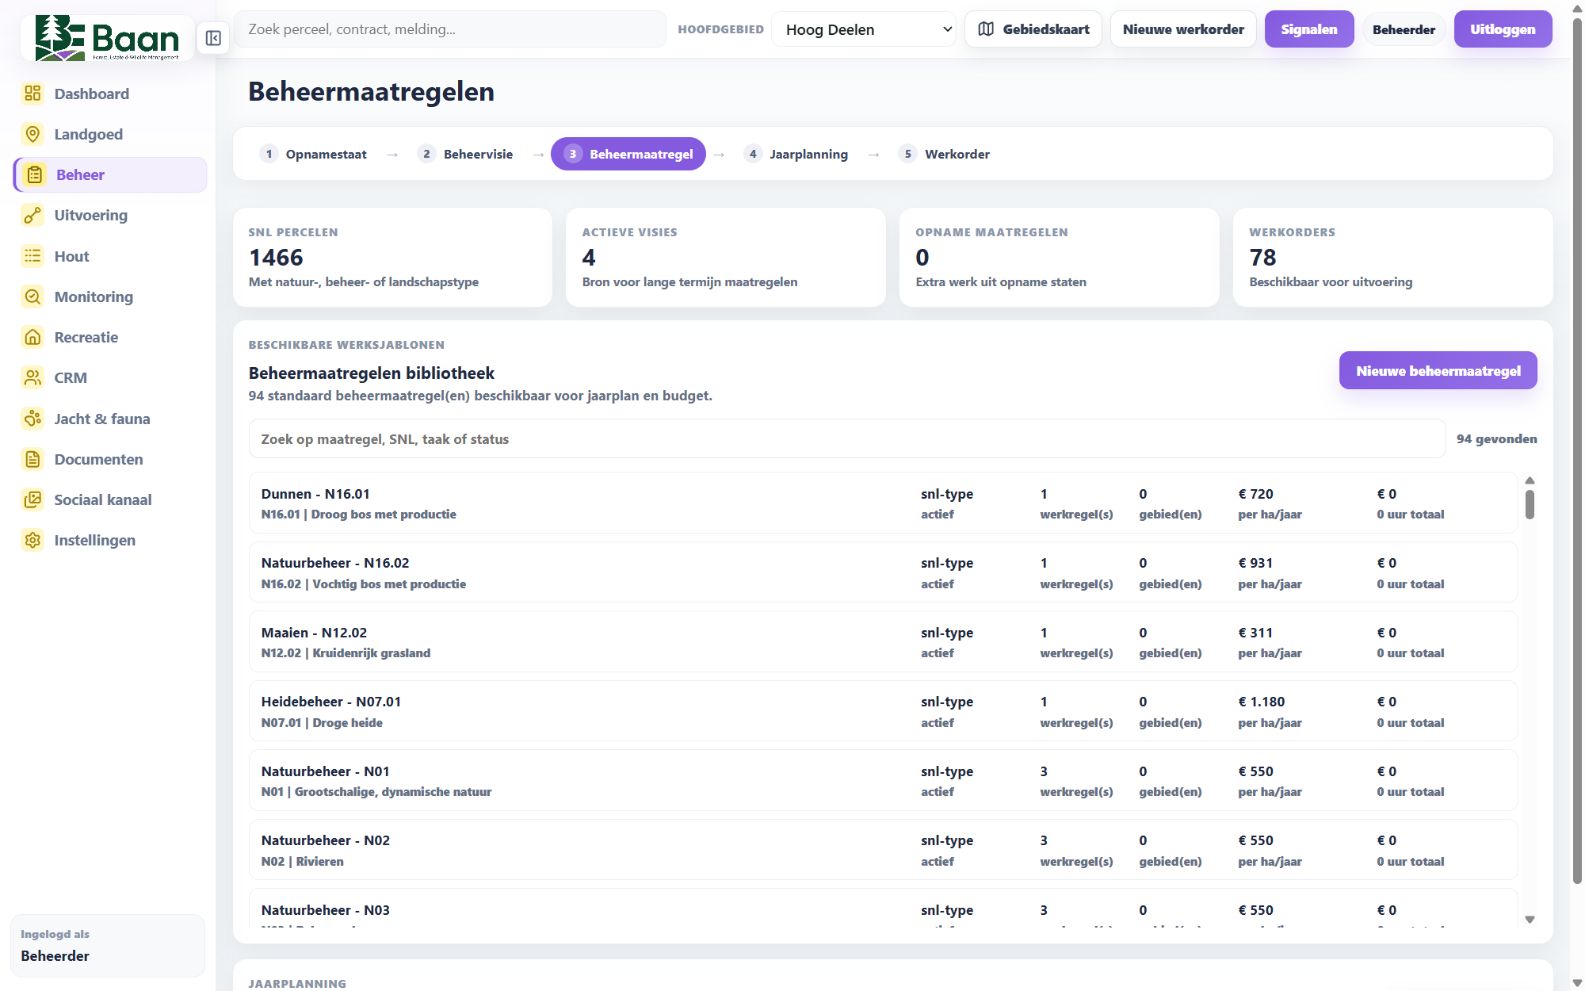This screenshot has height=991, width=1585.
Task: Click the Opname Maatregelen card
Action: pyautogui.click(x=1059, y=257)
